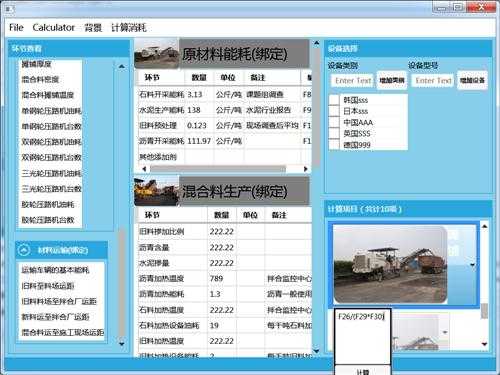Tick the 韩国sss checkbox

point(334,100)
